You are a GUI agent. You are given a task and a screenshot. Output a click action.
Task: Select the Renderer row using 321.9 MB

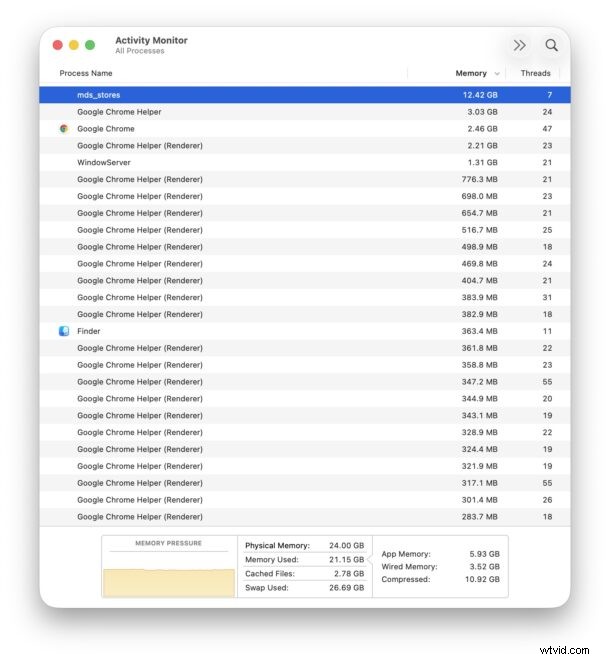tap(305, 466)
